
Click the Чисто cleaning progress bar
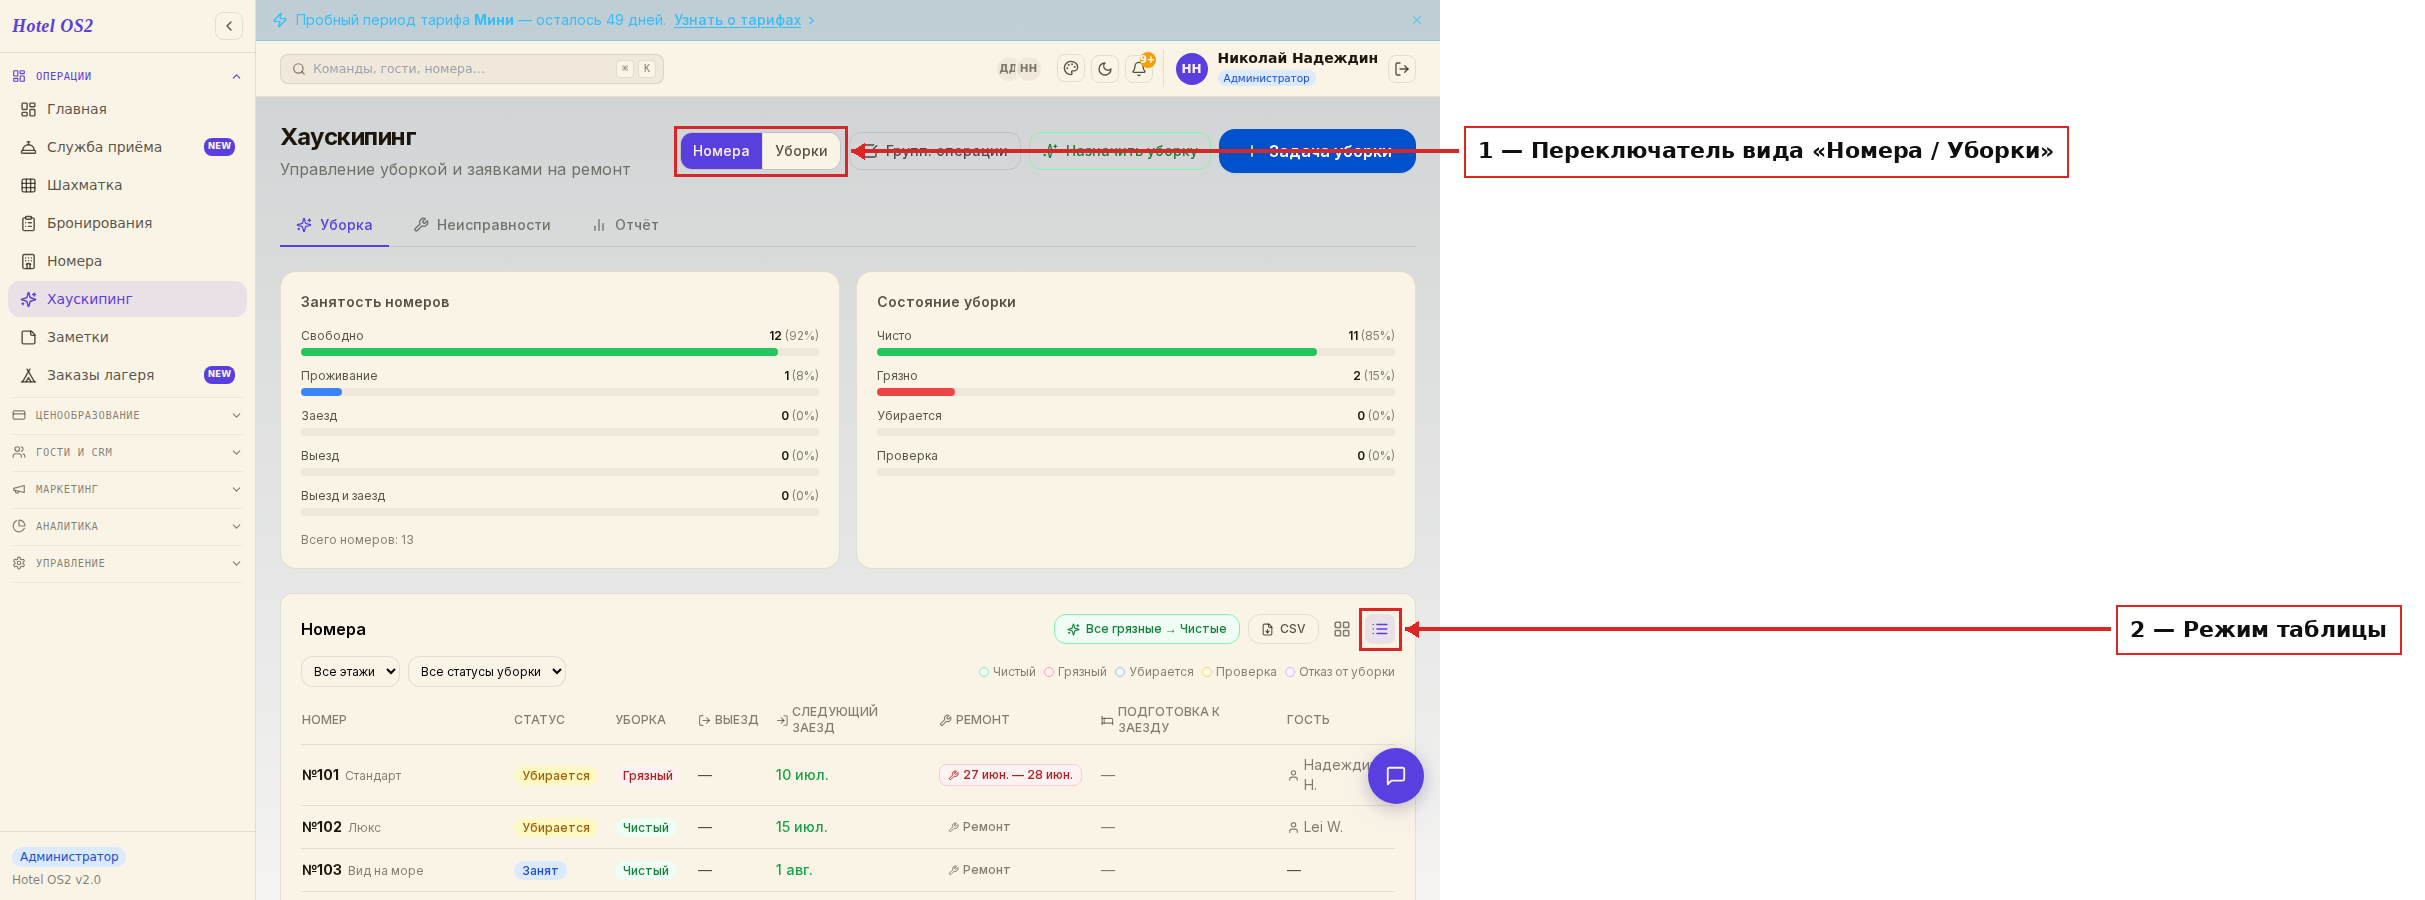tap(1136, 352)
